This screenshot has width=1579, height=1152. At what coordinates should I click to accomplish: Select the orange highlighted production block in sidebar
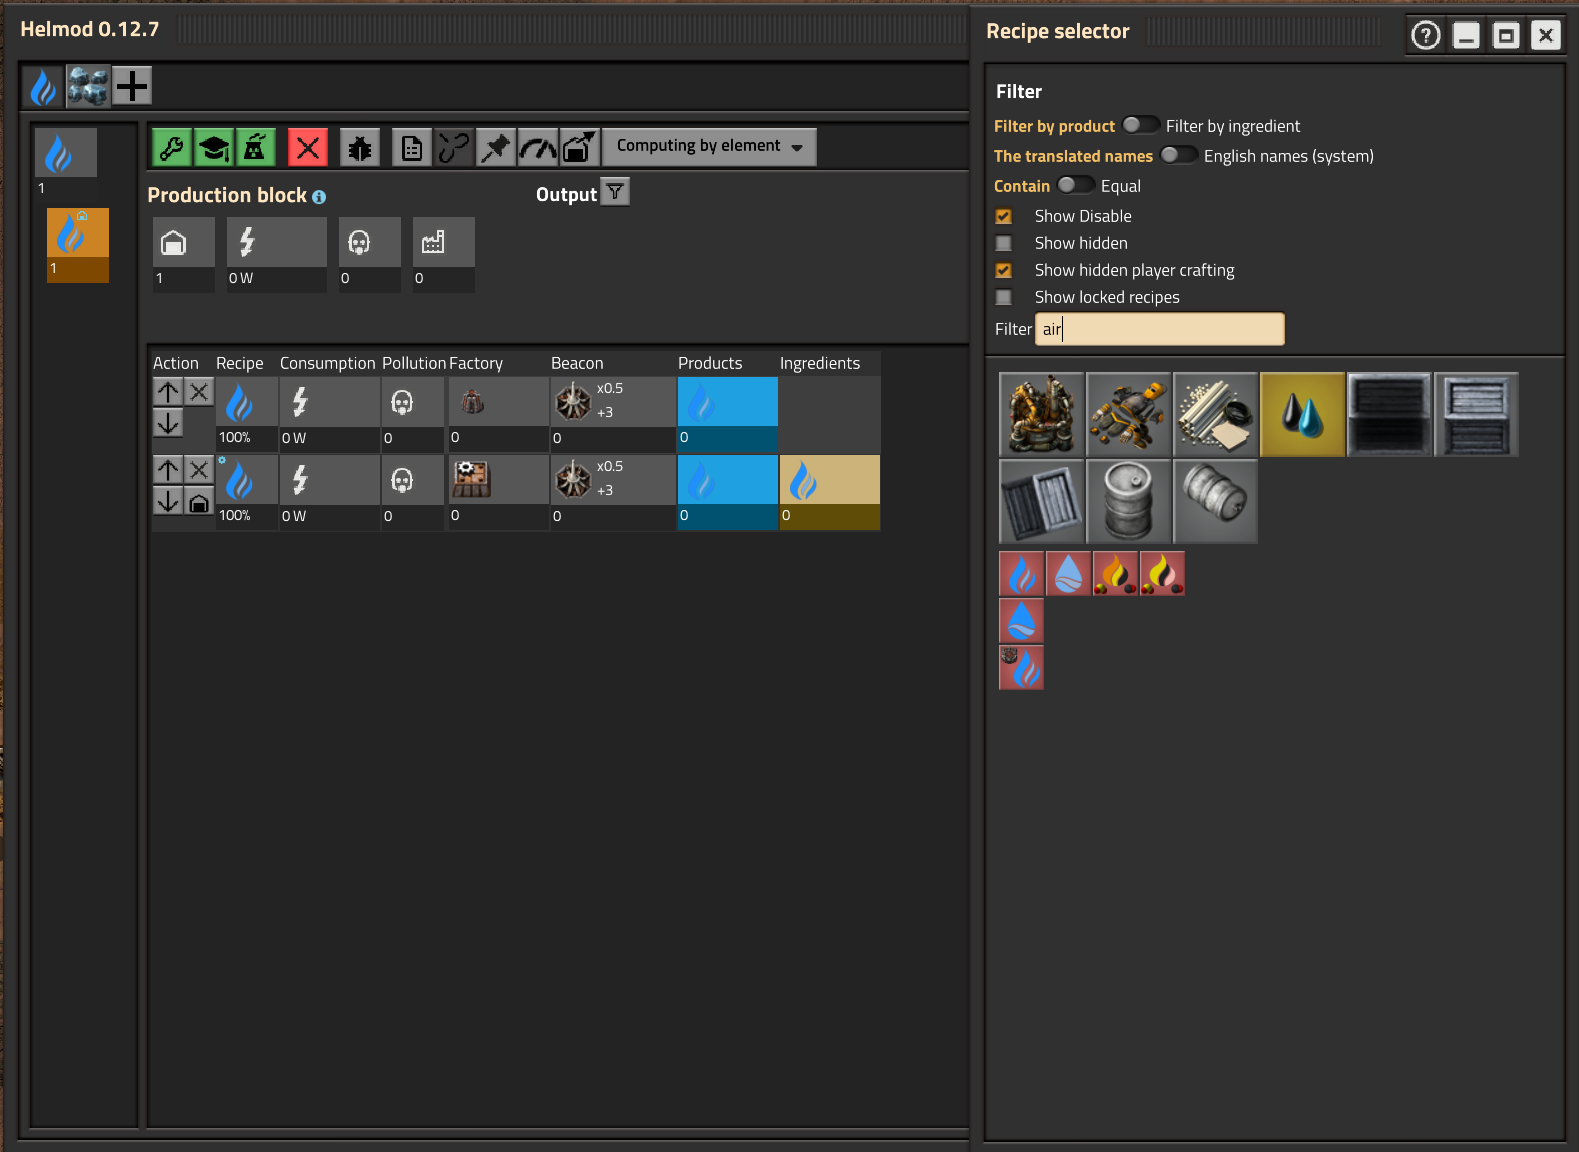77,245
